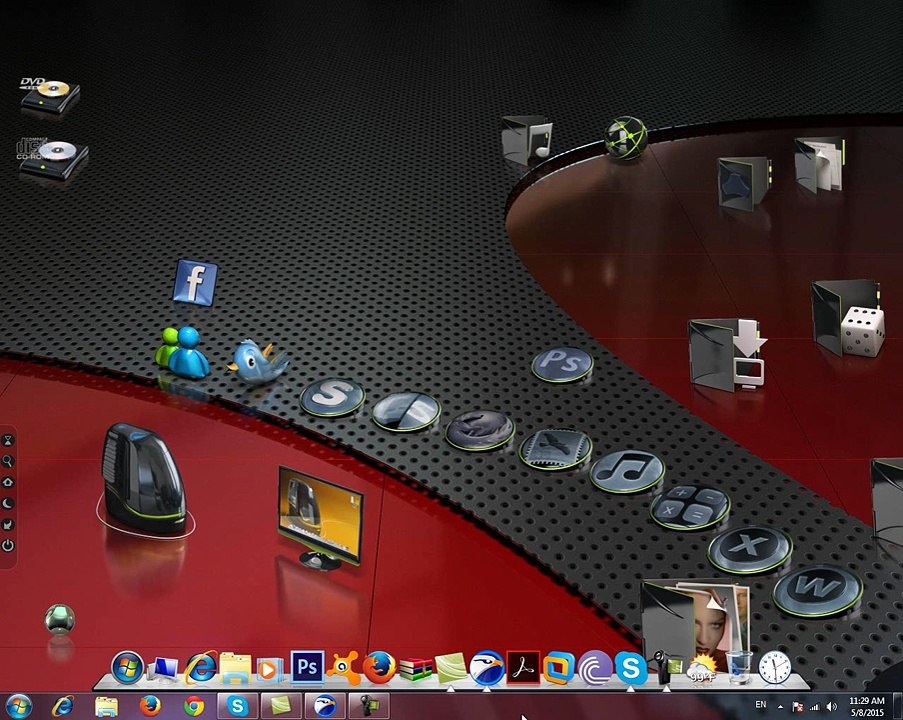Switch to the eagle app taskbar button
Image resolution: width=903 pixels, height=720 pixels.
325,706
